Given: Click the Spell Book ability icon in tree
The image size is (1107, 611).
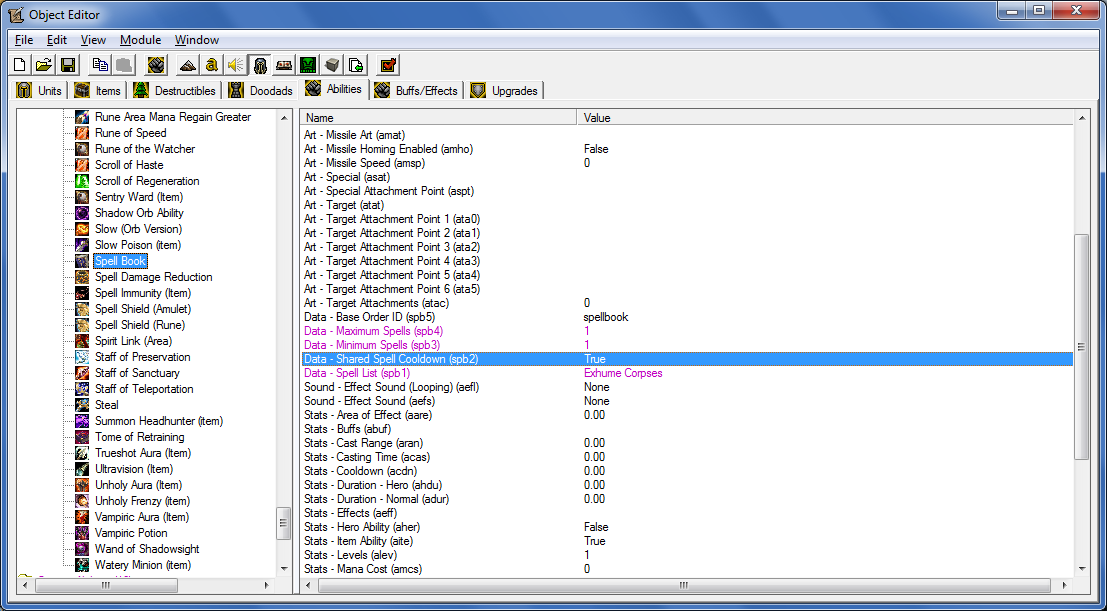Looking at the screenshot, I should pos(83,261).
